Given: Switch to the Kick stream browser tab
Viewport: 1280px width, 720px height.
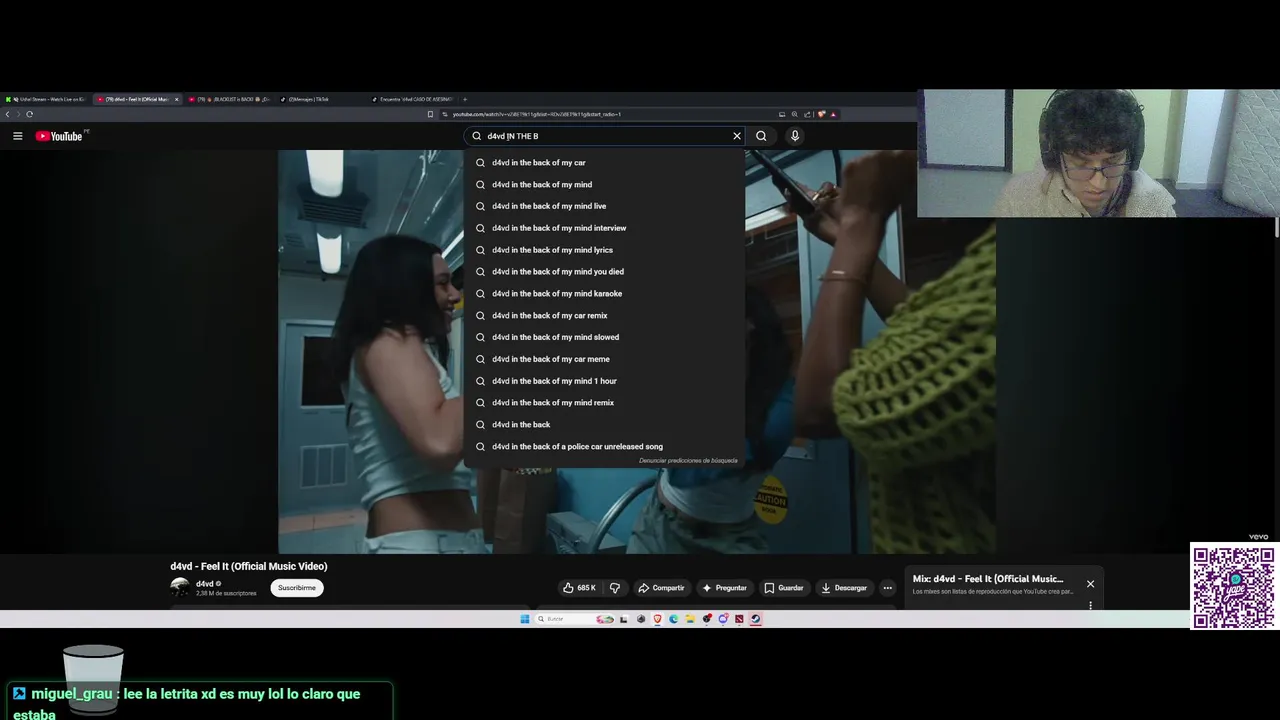Looking at the screenshot, I should click(46, 99).
